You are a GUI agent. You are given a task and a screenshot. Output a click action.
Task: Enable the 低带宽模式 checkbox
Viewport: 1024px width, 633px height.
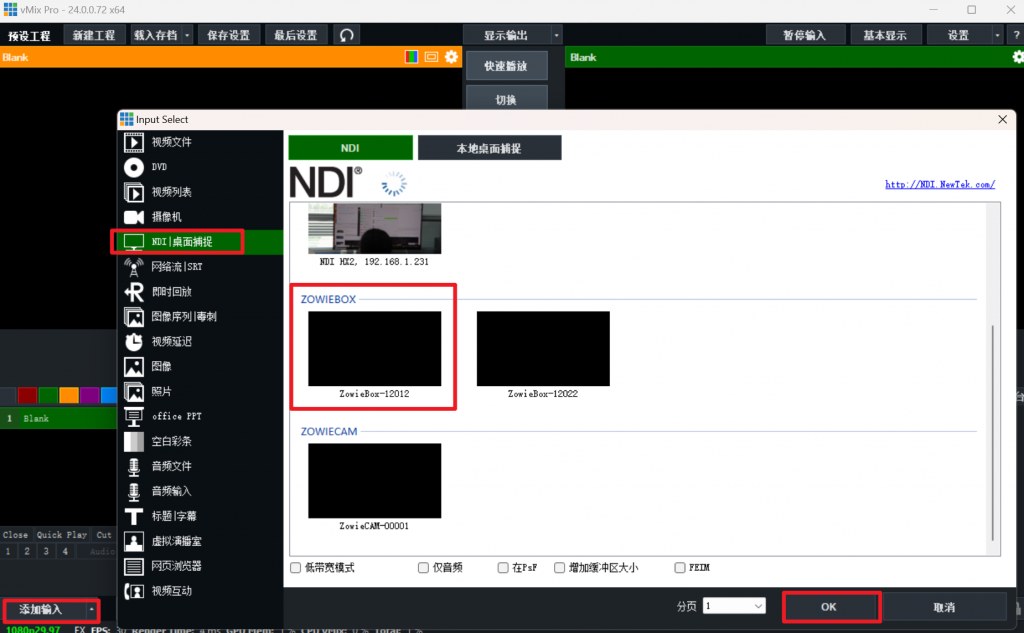pos(296,568)
